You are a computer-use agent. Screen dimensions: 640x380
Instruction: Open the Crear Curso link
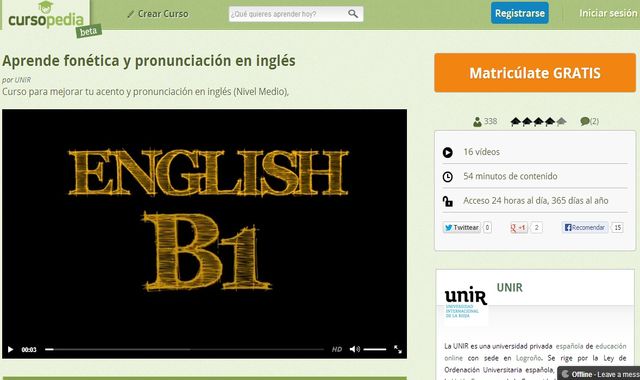click(163, 14)
